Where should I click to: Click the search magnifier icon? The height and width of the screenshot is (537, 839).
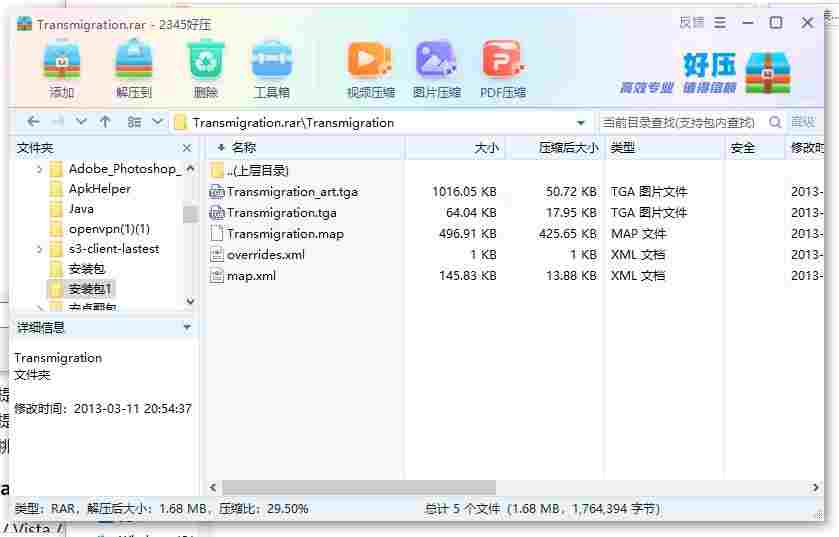775,122
